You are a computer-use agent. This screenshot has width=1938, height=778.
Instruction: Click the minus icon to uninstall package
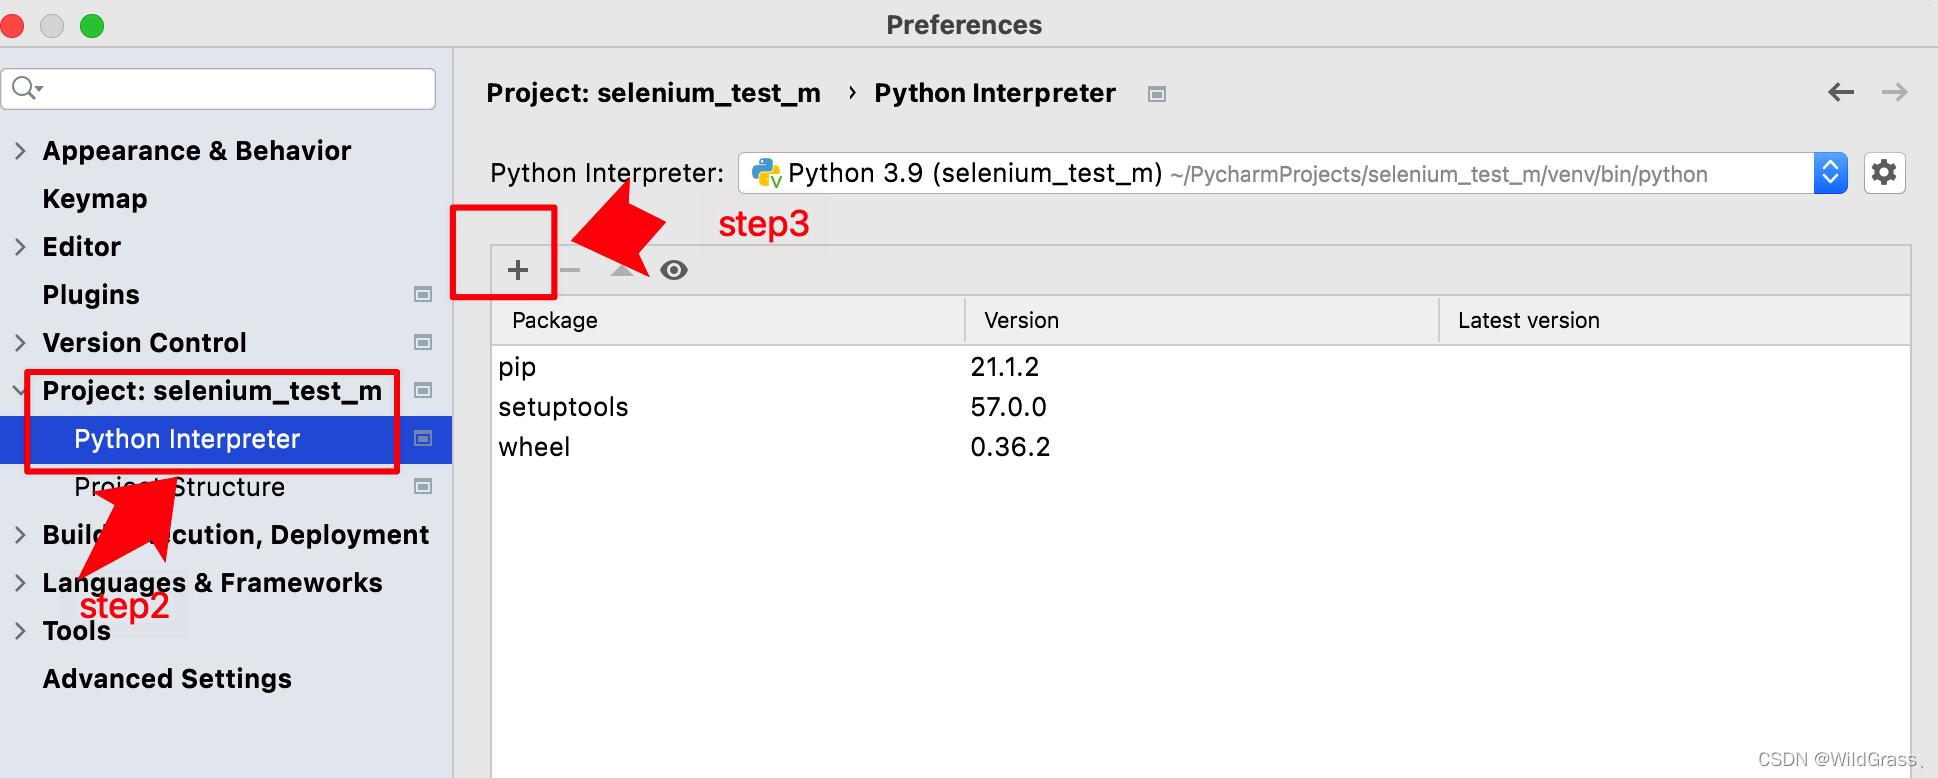[x=570, y=270]
